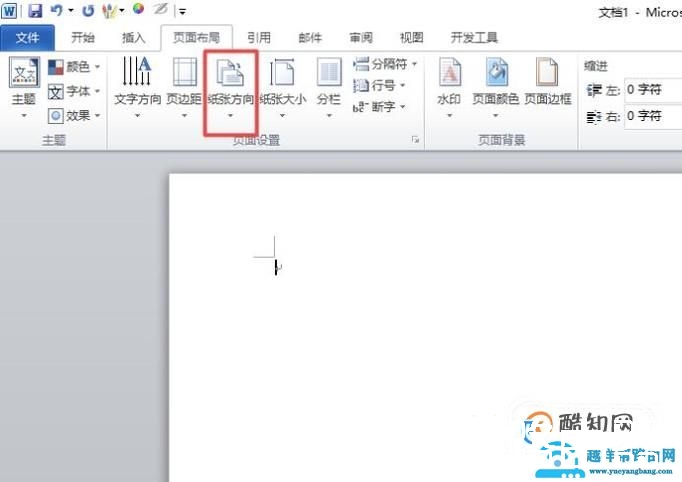Open the 页面设置 dialog launcher
The height and width of the screenshot is (482, 682).
[415, 140]
